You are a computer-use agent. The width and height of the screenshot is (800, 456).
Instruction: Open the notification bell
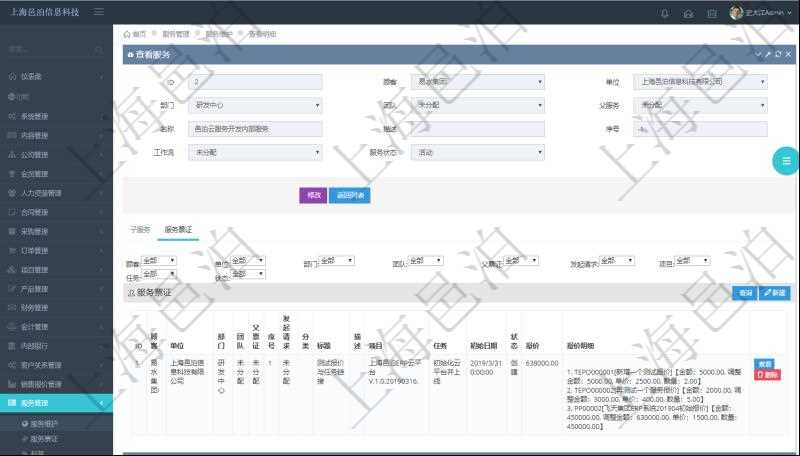pos(665,13)
